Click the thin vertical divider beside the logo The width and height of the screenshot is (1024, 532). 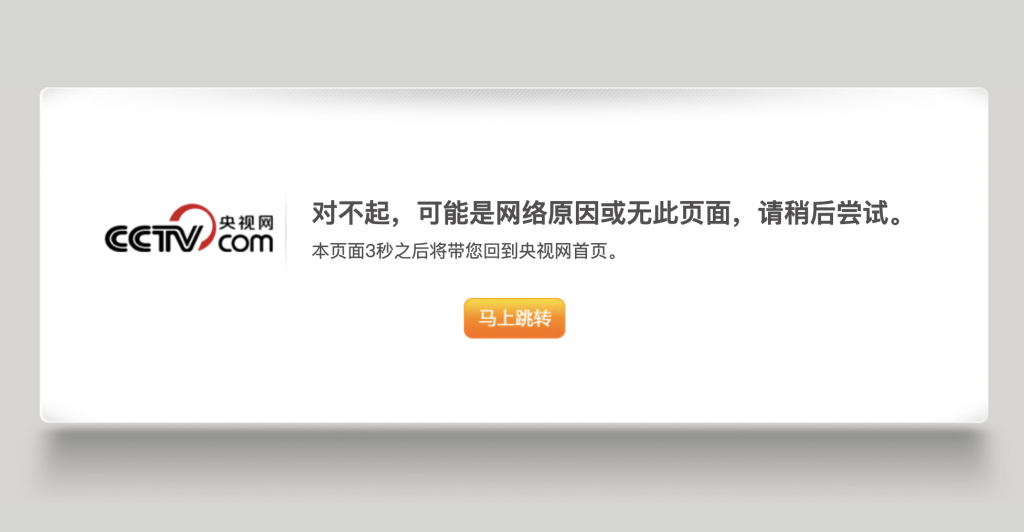tap(286, 230)
